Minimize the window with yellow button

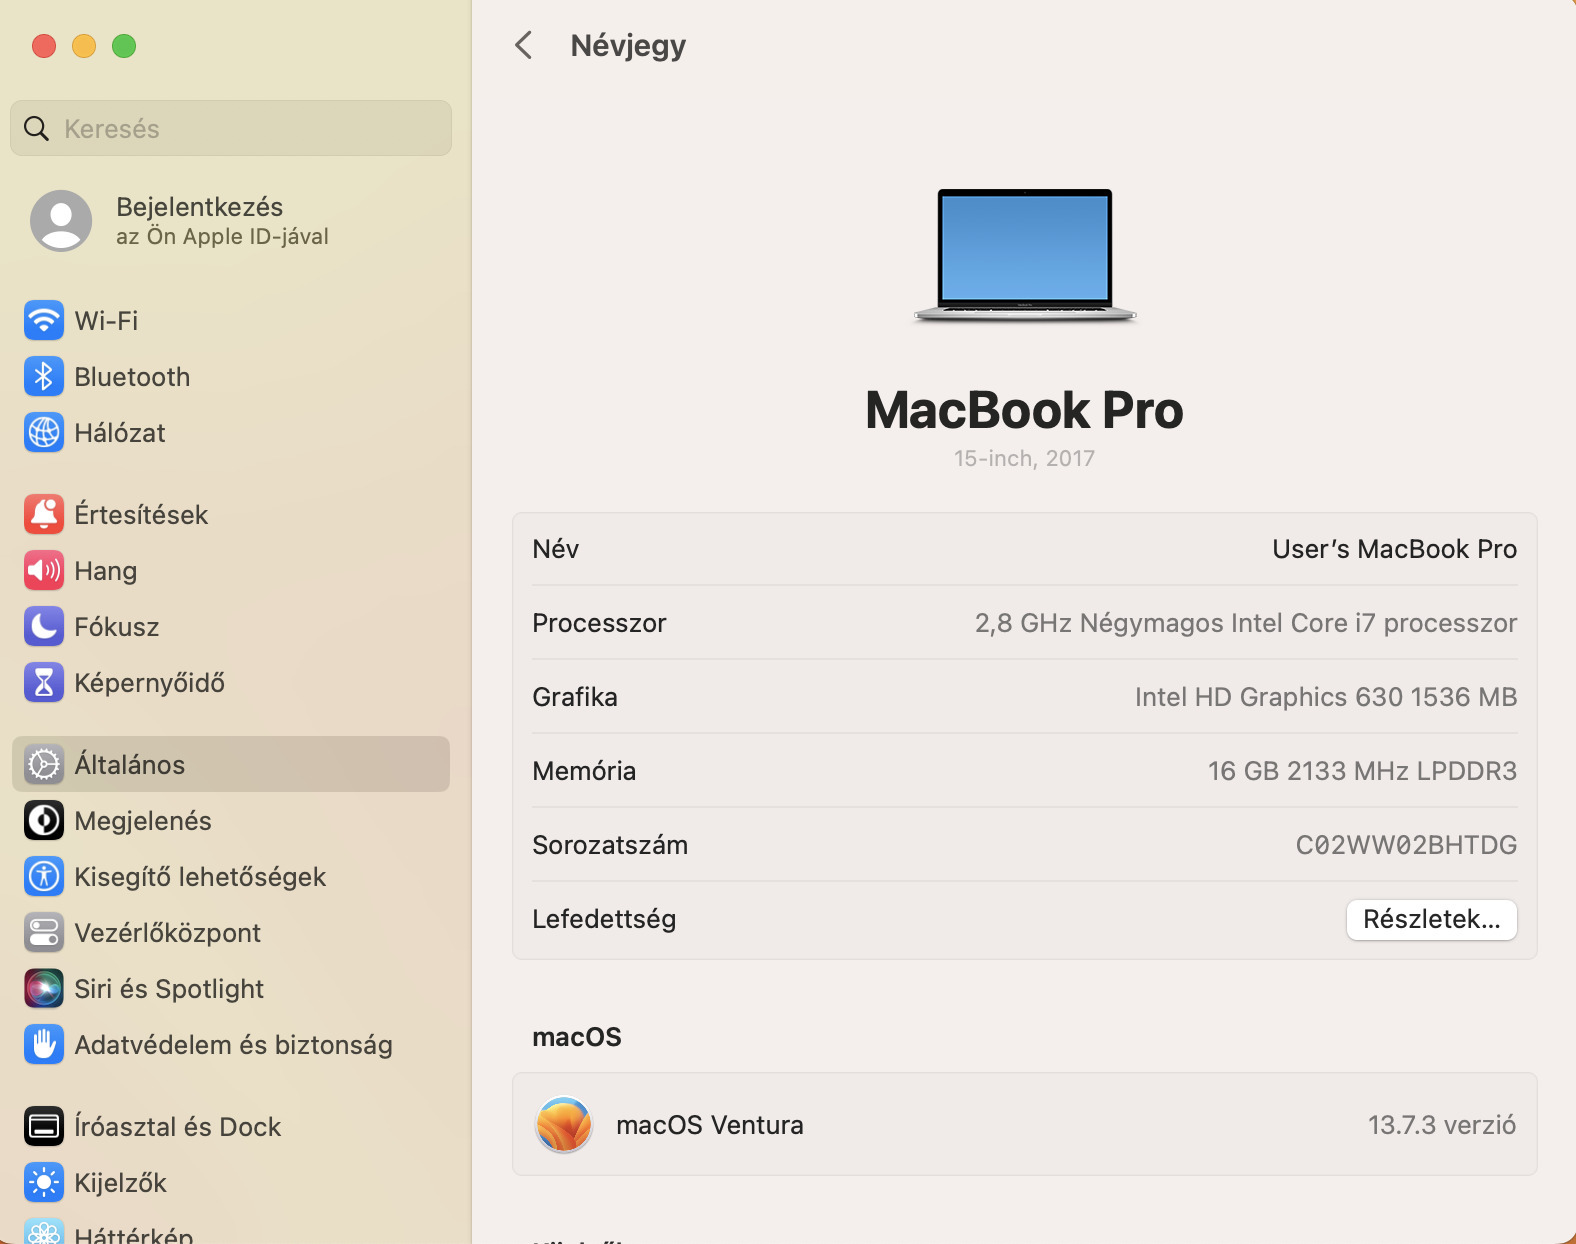pos(84,46)
